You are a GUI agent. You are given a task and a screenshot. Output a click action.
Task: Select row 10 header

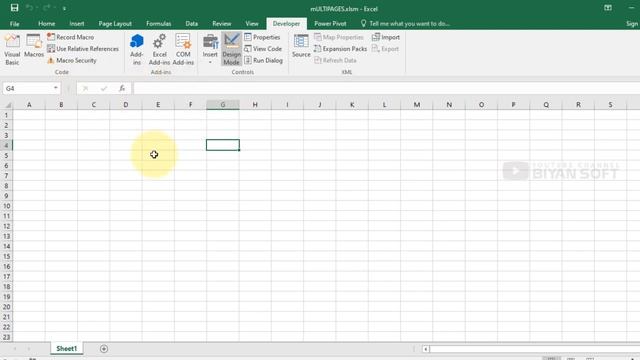click(x=7, y=206)
